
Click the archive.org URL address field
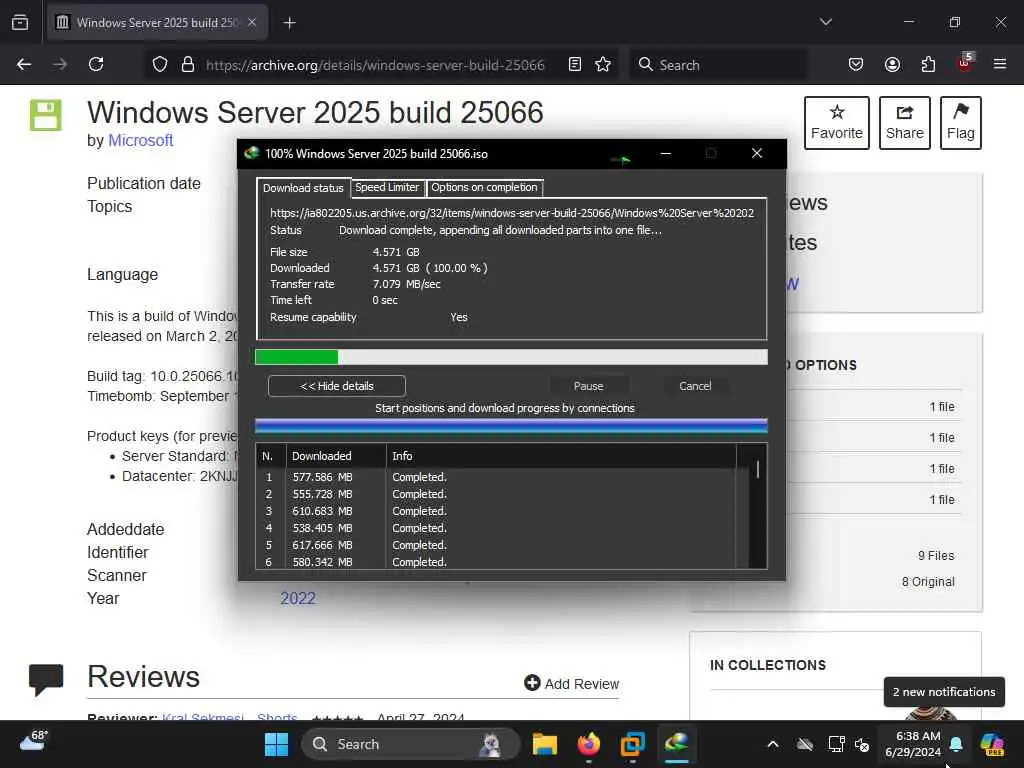click(375, 64)
